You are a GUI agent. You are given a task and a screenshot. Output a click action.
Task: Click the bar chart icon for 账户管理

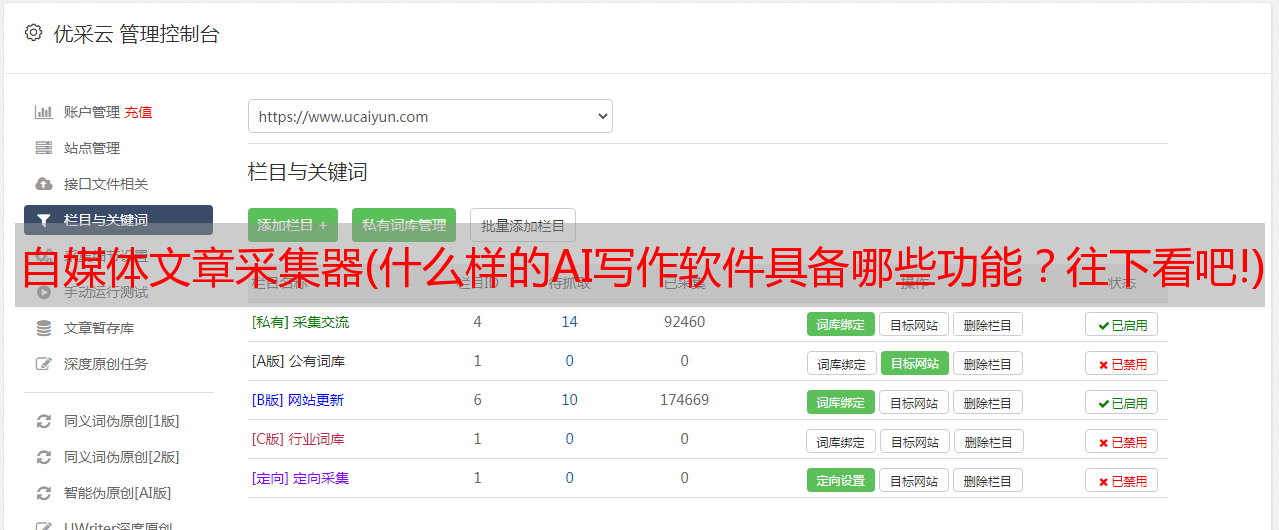(44, 112)
